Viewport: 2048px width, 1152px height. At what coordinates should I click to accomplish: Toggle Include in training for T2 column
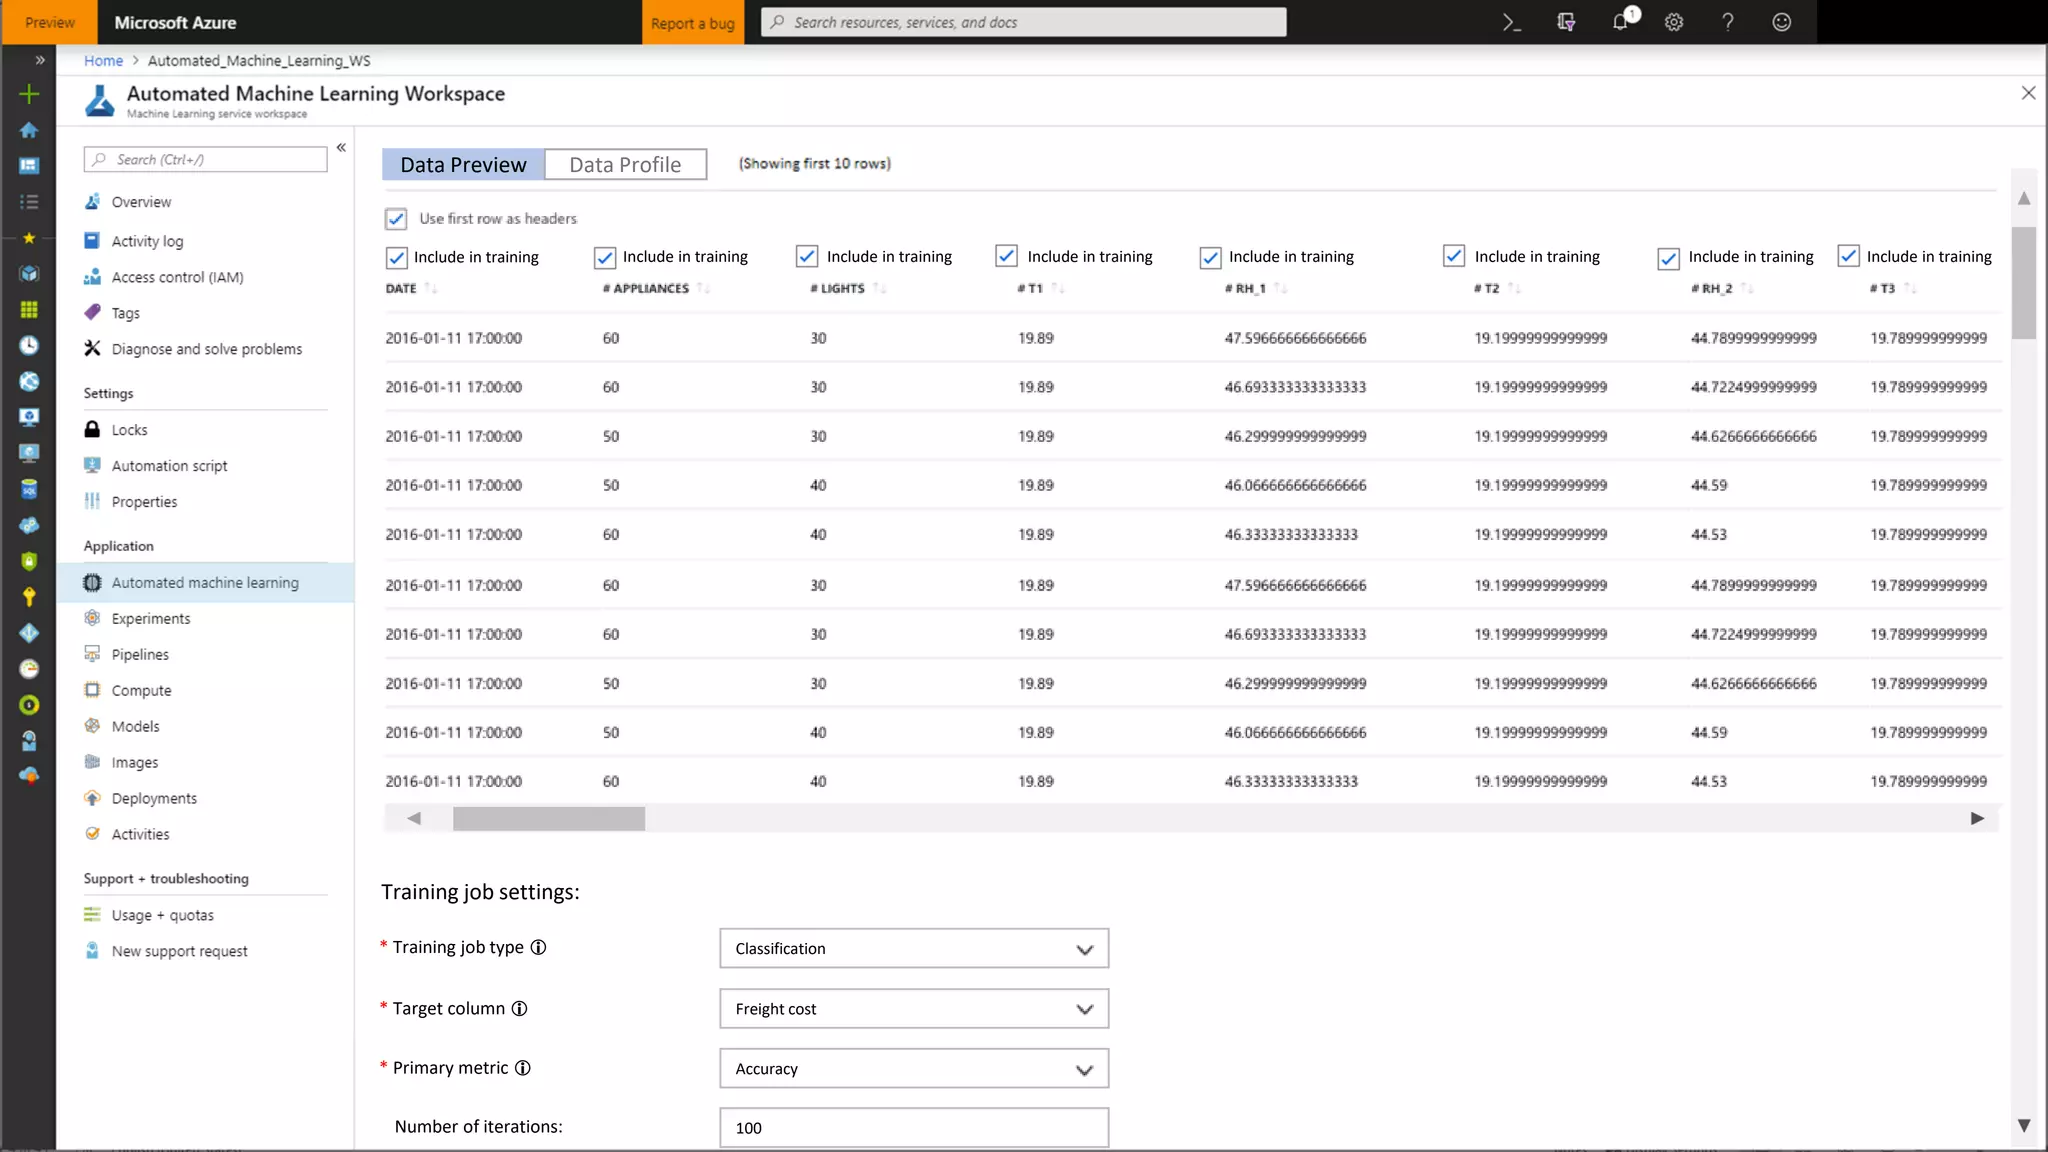1454,256
